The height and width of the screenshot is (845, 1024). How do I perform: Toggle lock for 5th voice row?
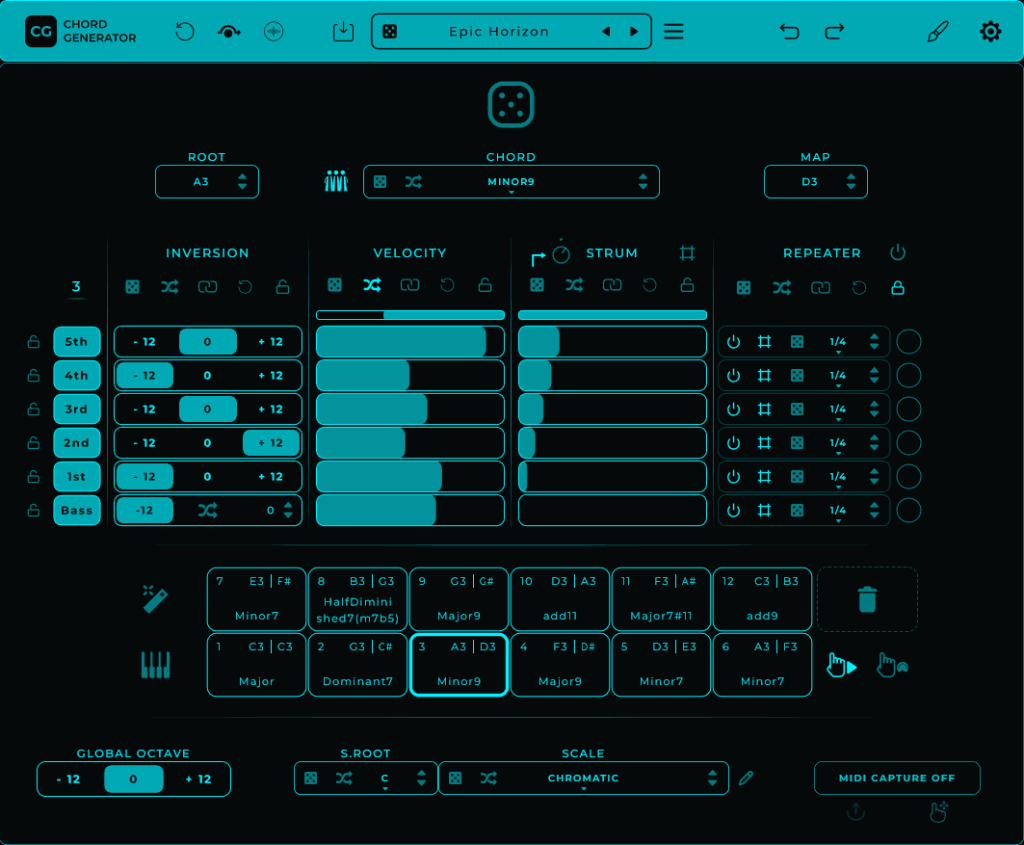[33, 342]
